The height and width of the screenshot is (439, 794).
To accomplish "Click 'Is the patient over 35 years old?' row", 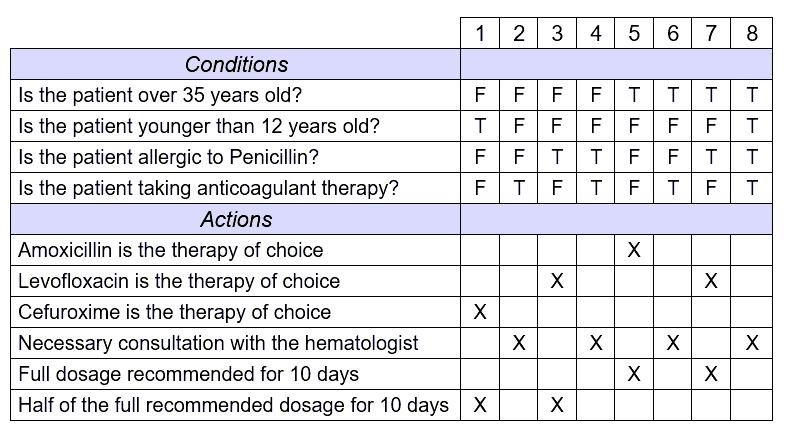I will point(391,95).
